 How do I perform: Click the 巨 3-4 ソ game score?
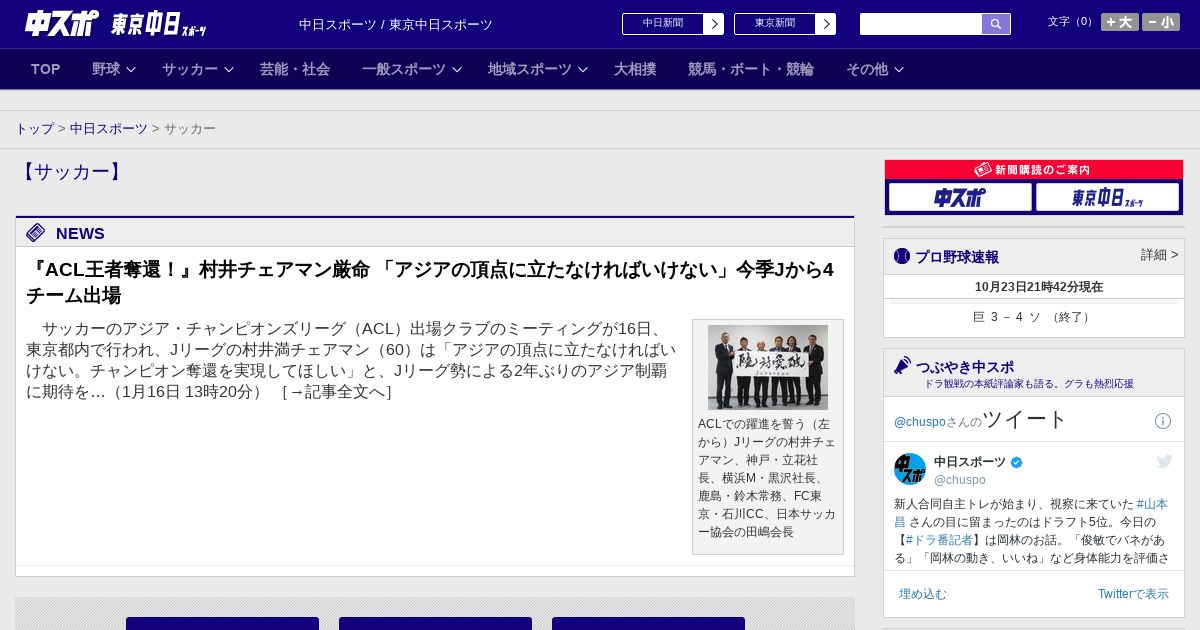click(x=1034, y=317)
